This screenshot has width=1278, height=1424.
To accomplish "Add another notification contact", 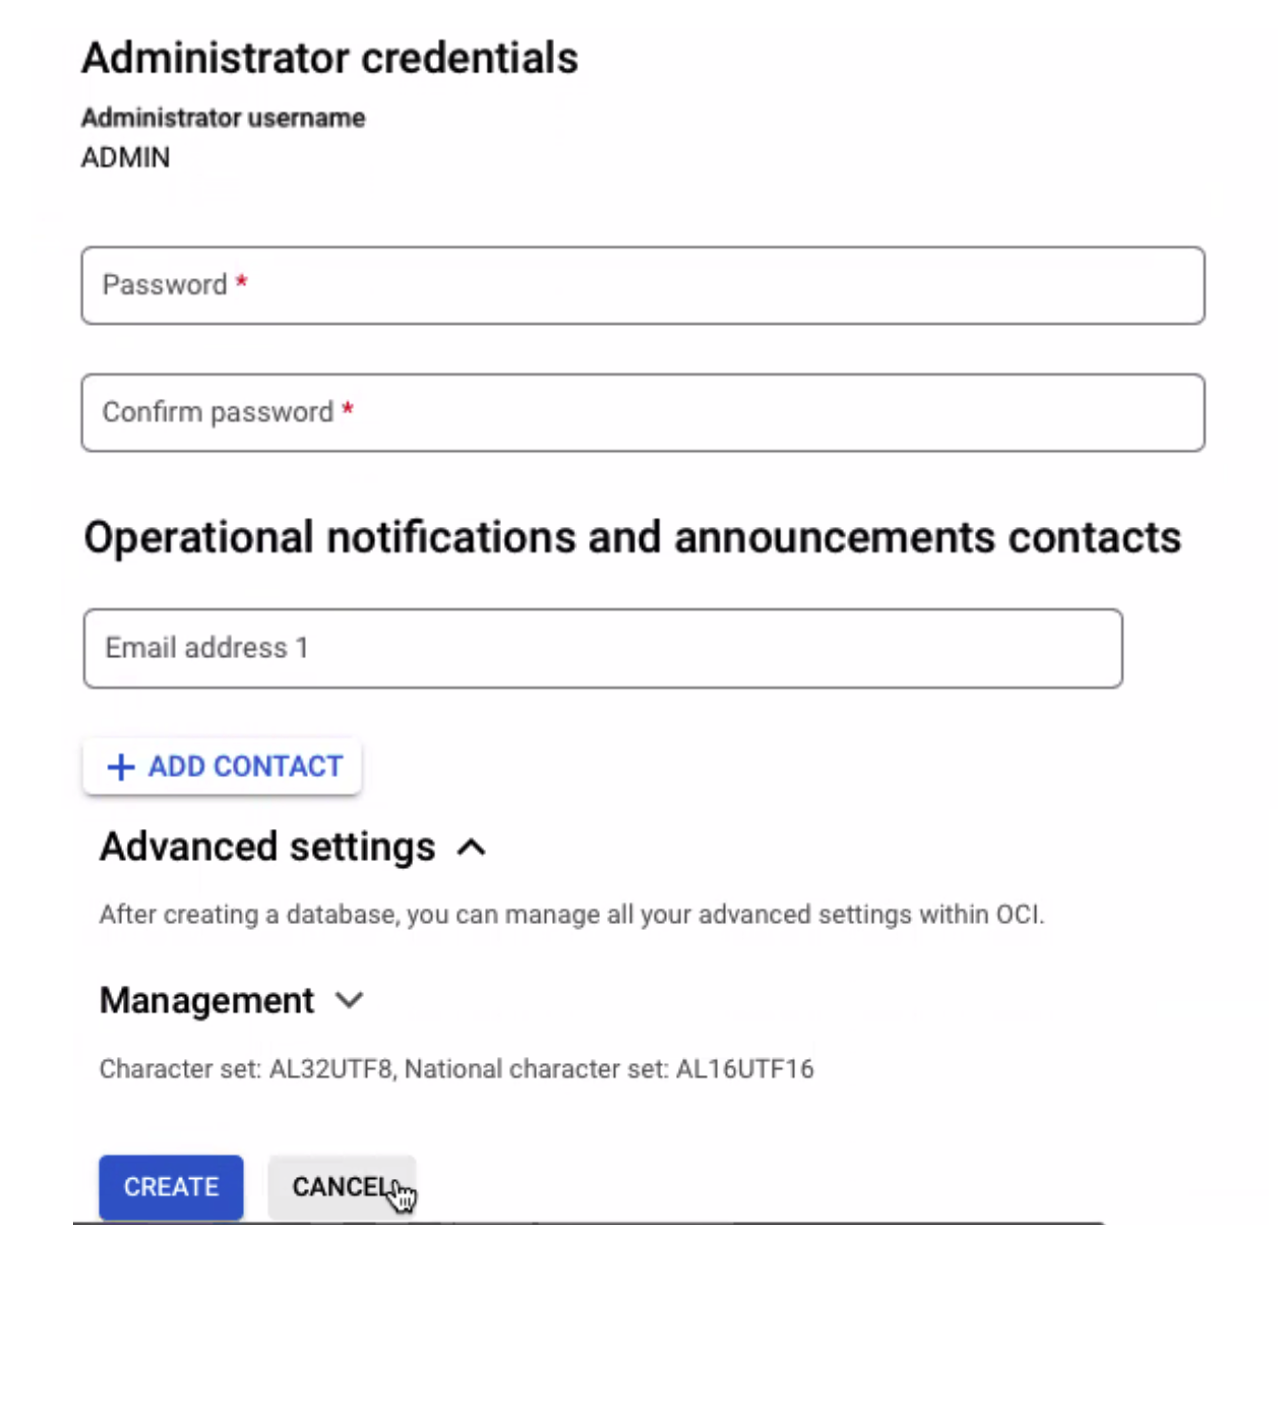I will click(221, 766).
